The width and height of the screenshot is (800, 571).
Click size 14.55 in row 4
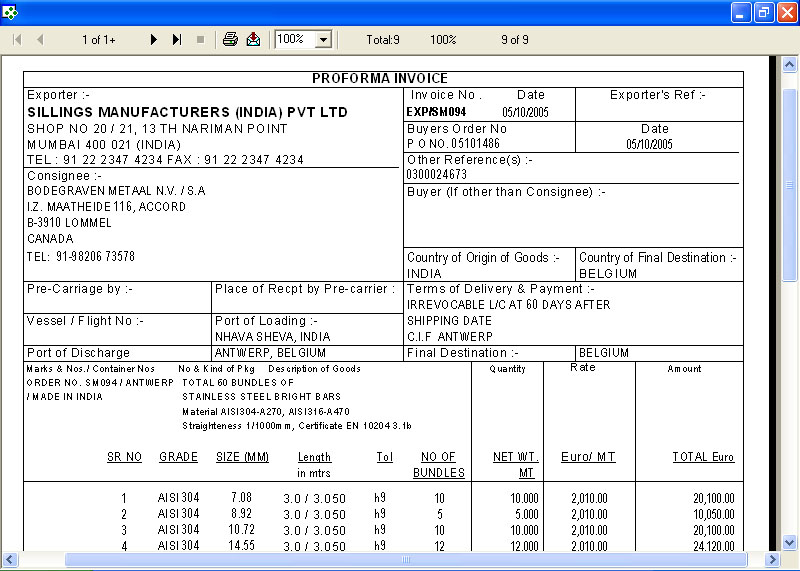click(x=241, y=545)
